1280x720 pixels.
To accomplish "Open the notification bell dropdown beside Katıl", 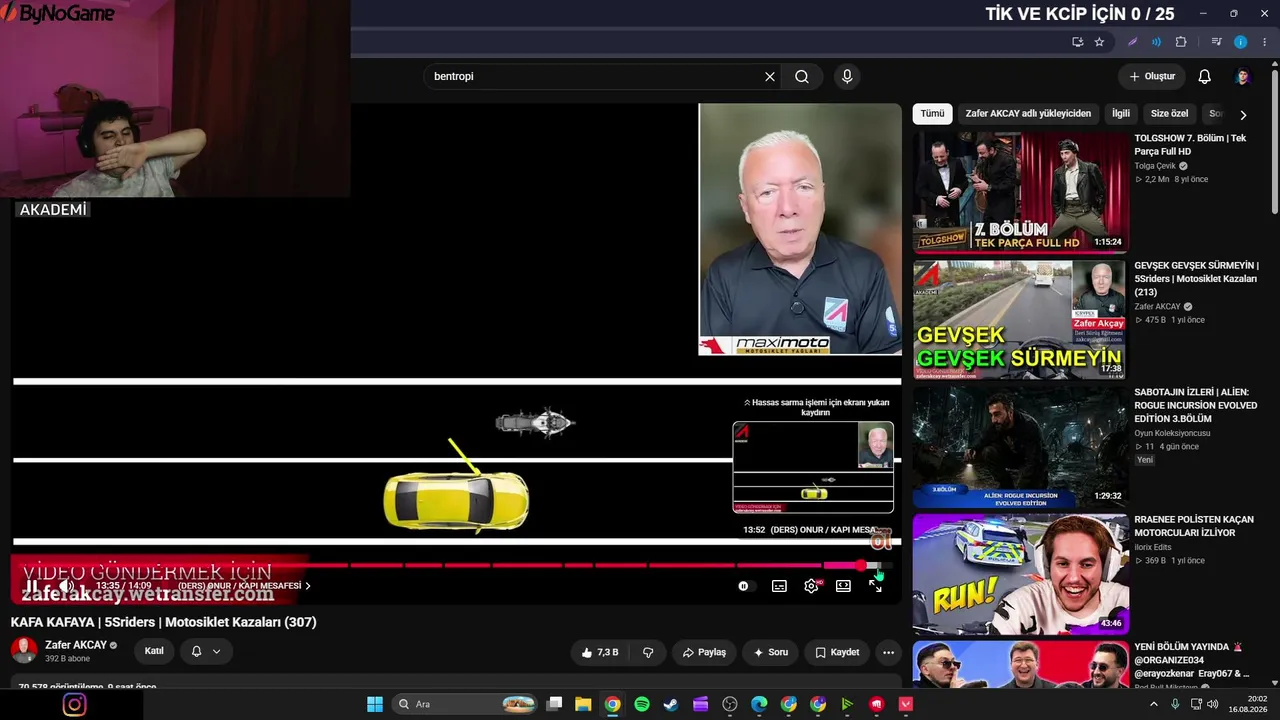I will click(206, 651).
